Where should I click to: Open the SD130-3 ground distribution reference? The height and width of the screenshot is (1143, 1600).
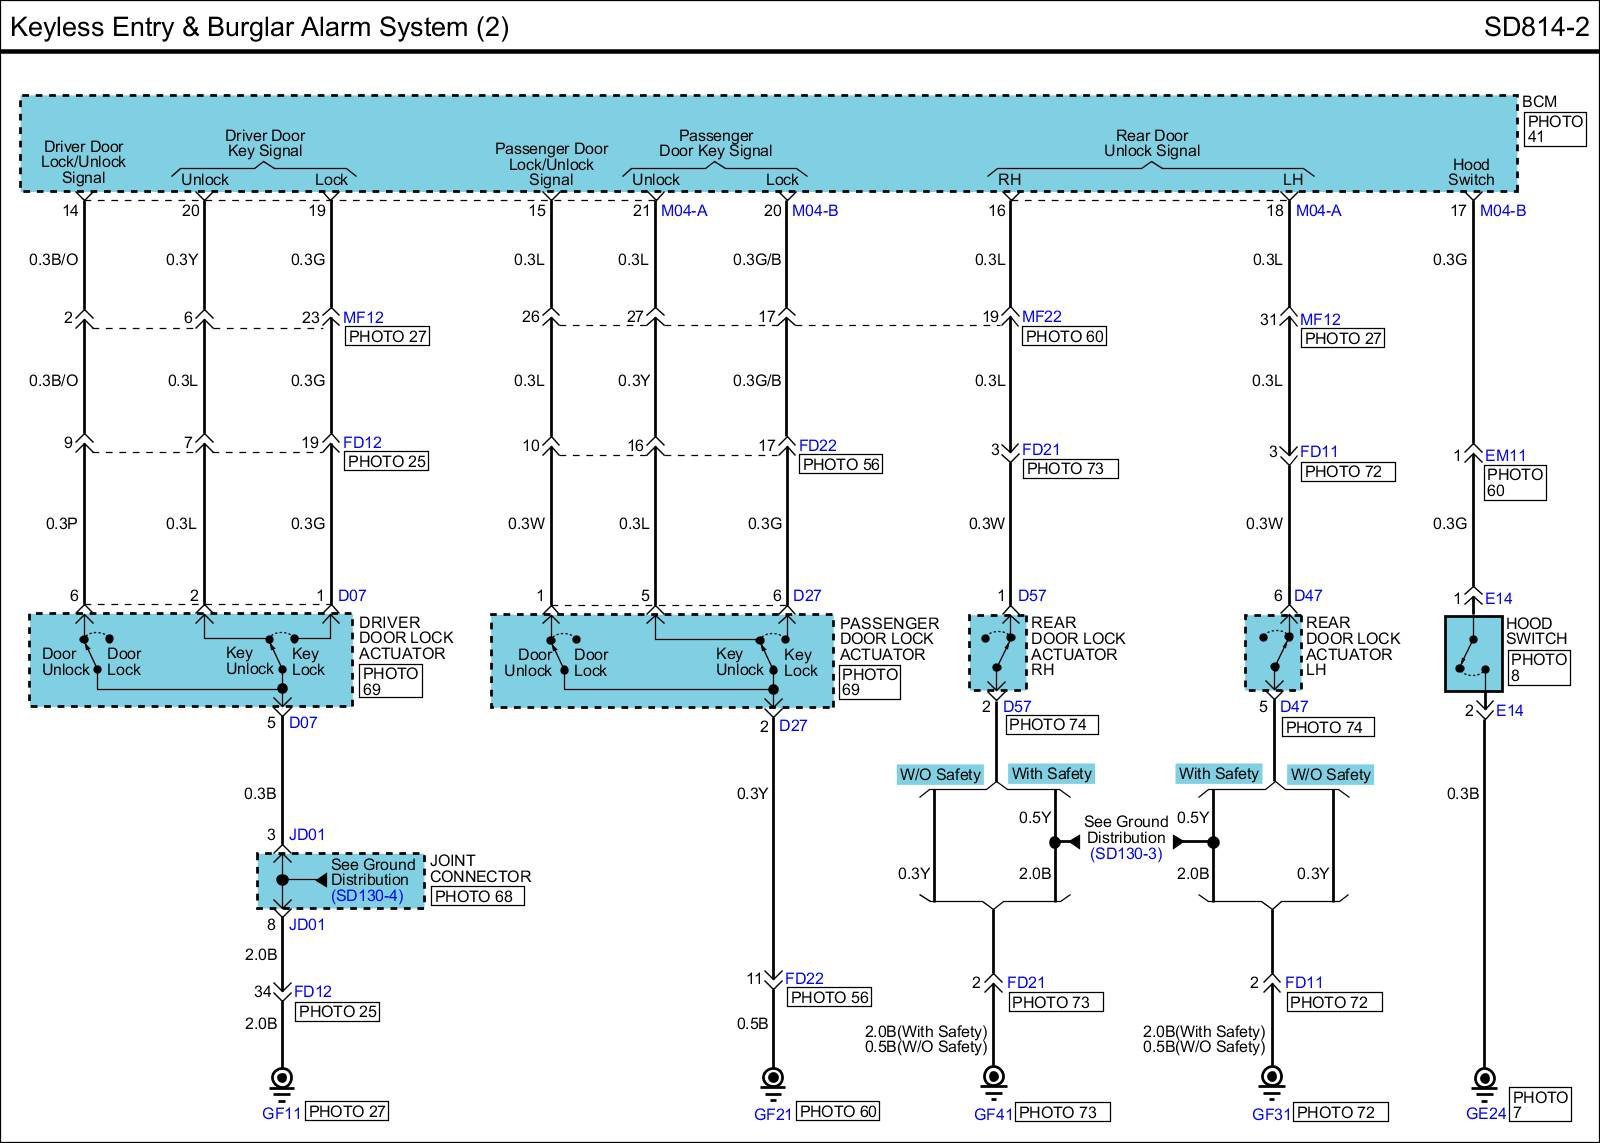click(x=1126, y=854)
